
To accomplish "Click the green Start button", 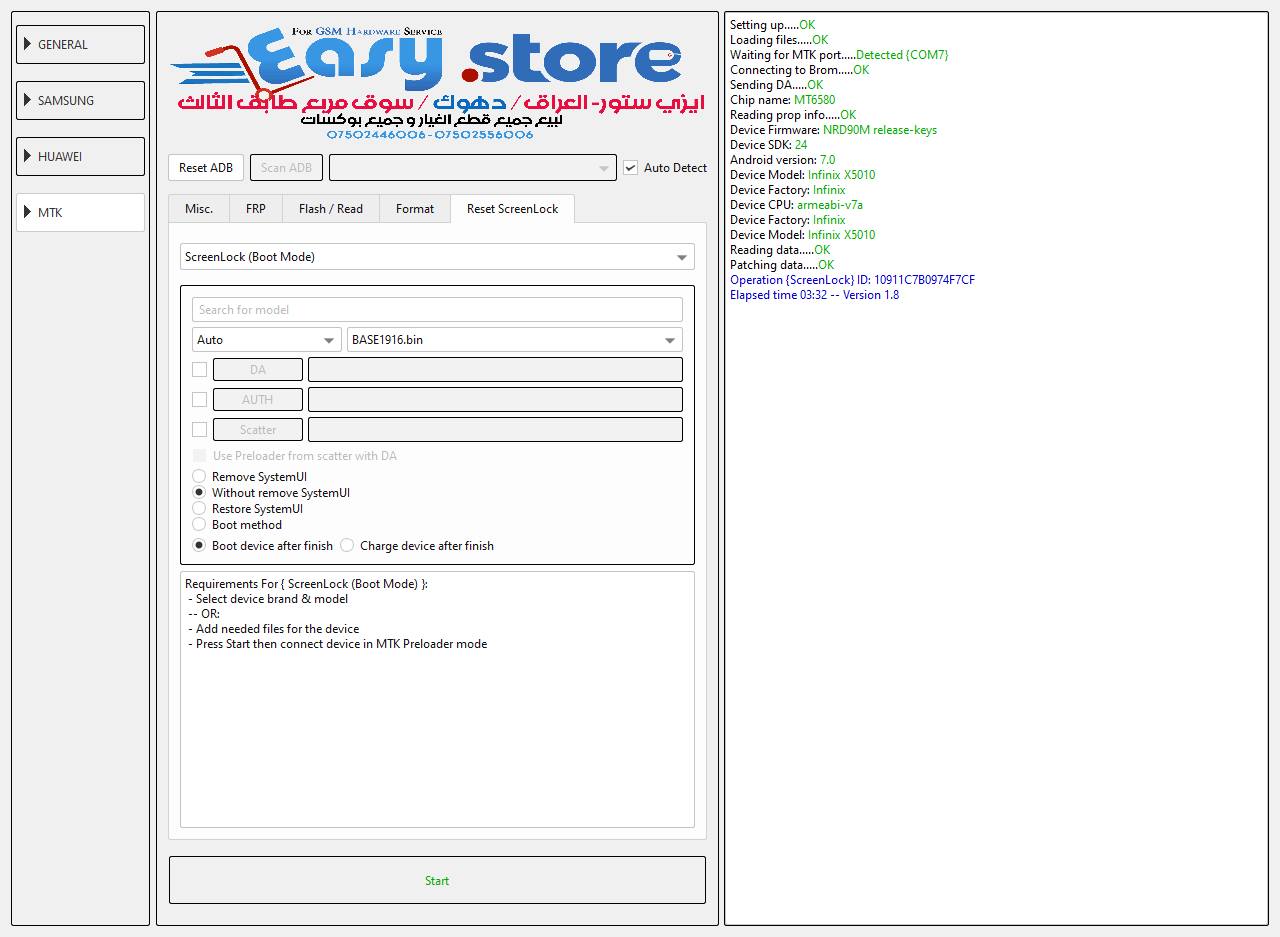I will (x=437, y=880).
